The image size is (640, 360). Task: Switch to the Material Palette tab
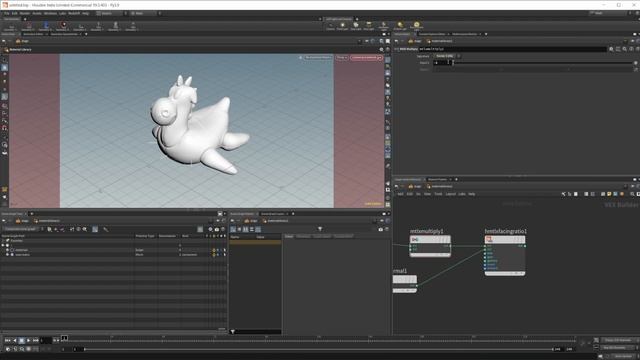437,179
